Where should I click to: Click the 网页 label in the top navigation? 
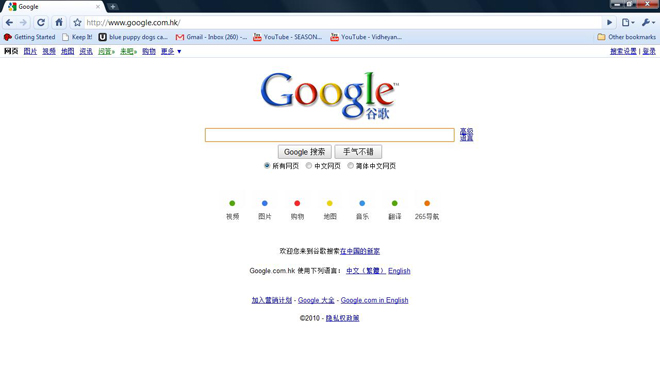(x=11, y=51)
